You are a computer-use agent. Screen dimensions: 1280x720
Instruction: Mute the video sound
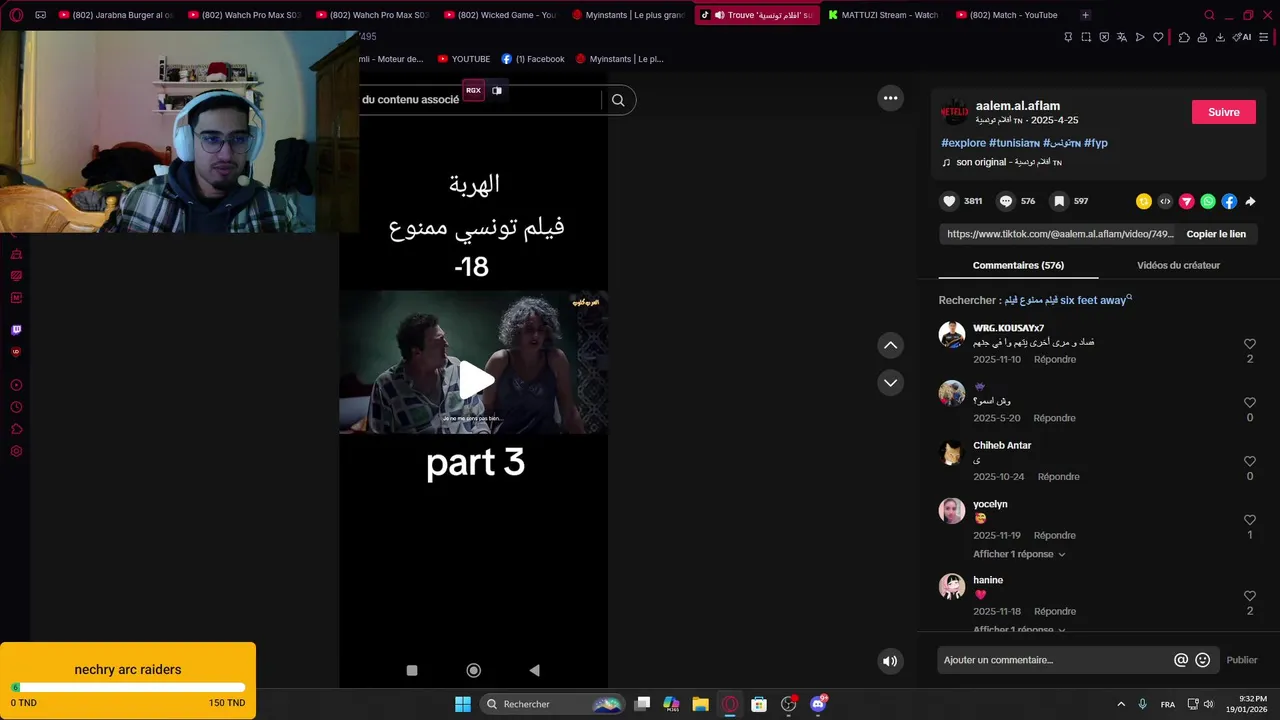[x=890, y=661]
